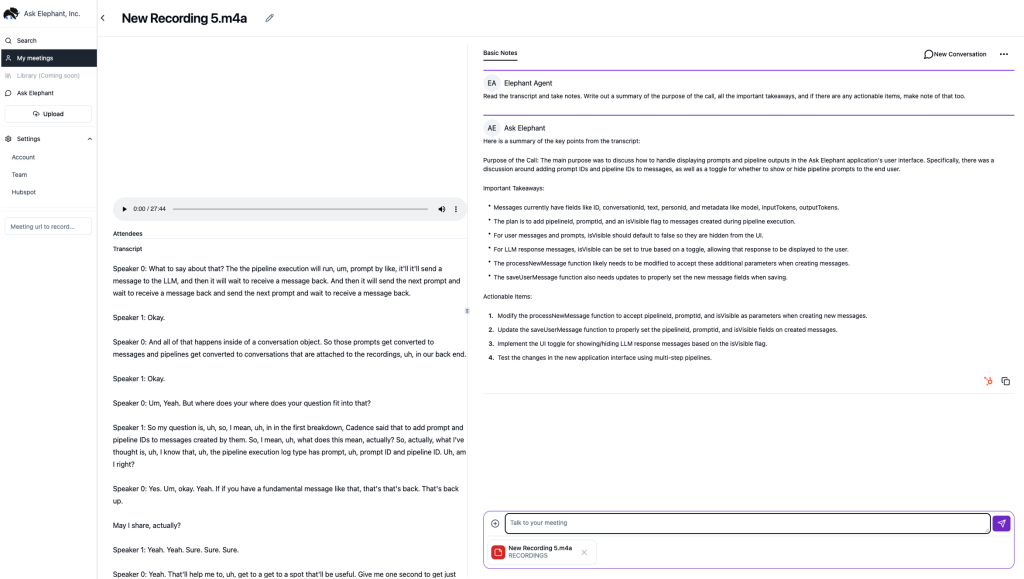Open audio player more options menu
This screenshot has height=579, width=1024.
click(456, 210)
